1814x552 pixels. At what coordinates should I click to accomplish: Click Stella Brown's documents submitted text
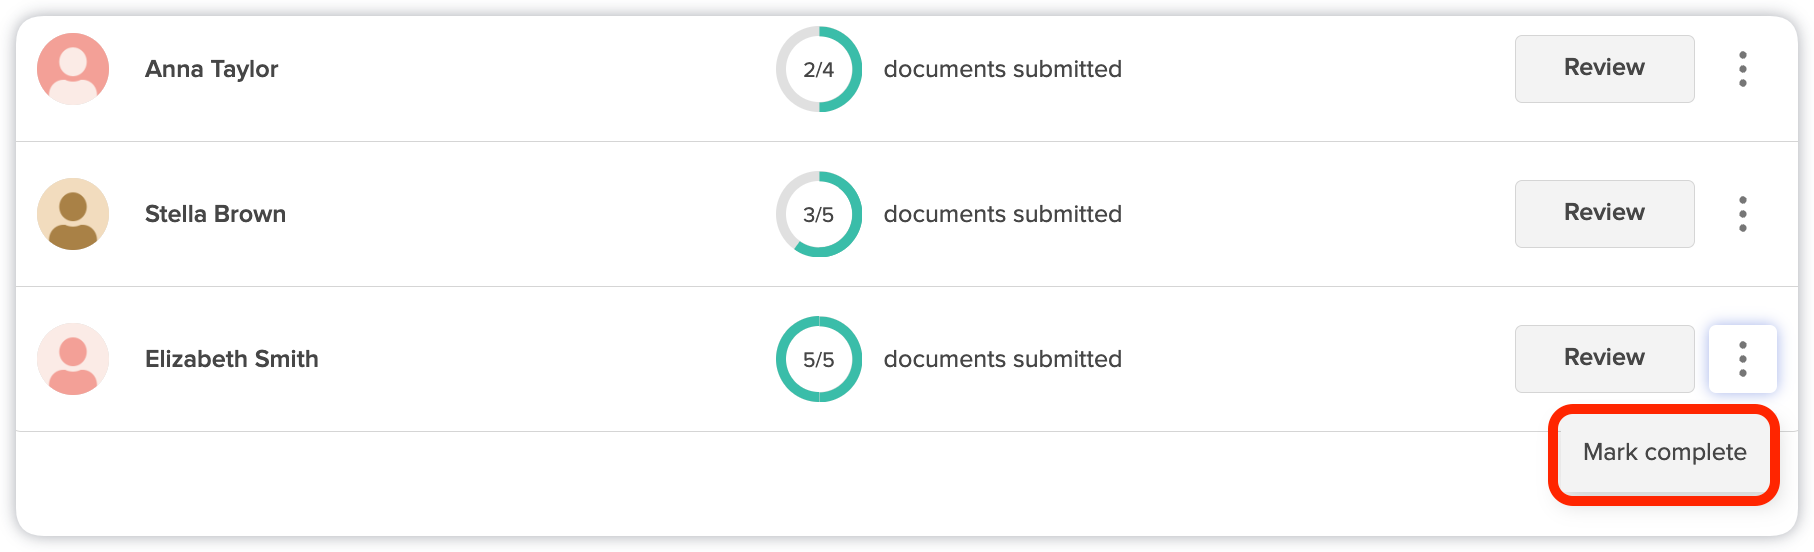[x=1002, y=214]
